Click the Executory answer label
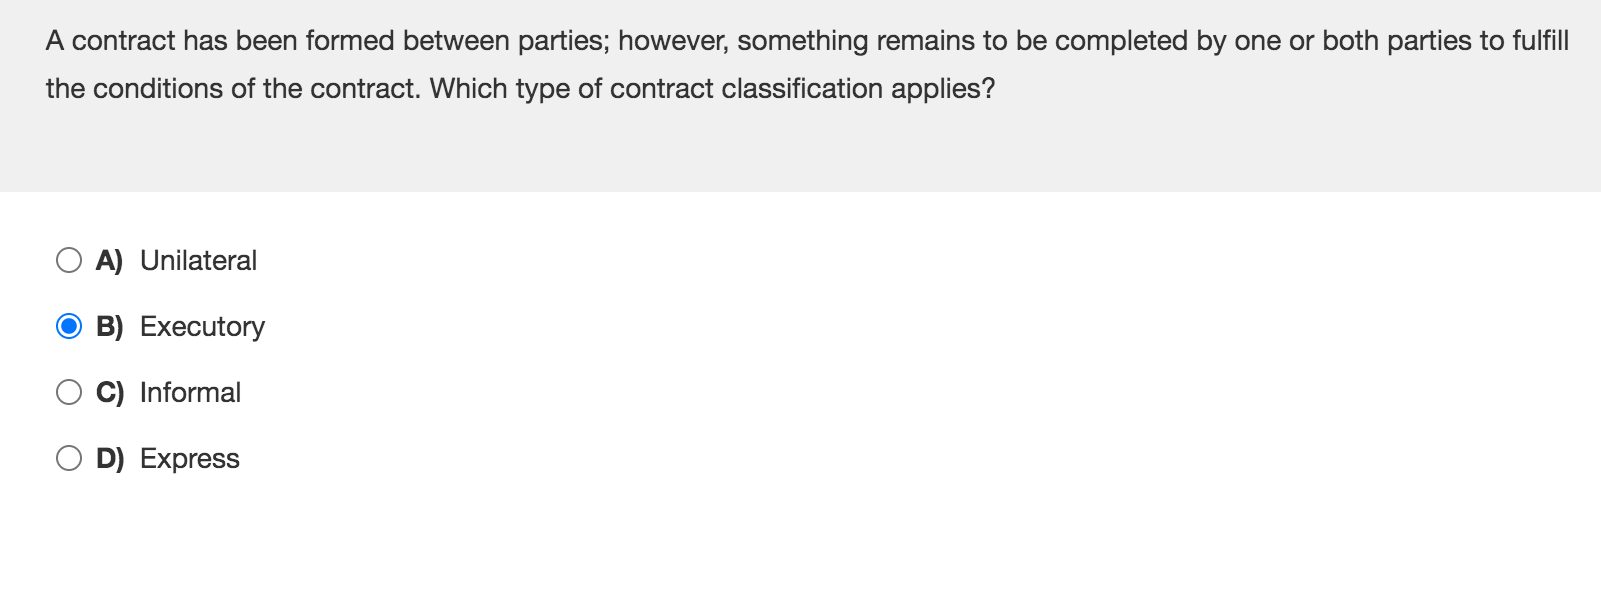This screenshot has width=1601, height=595. tap(203, 326)
